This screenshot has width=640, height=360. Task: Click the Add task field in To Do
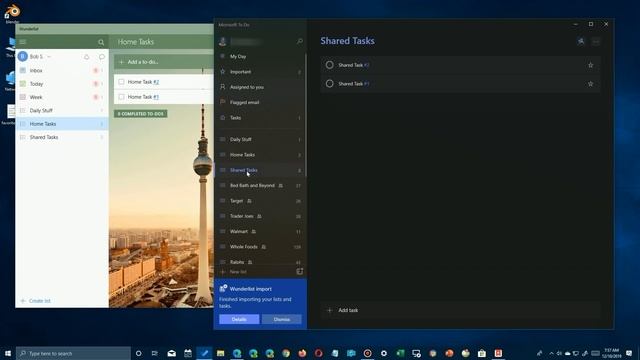click(460, 310)
